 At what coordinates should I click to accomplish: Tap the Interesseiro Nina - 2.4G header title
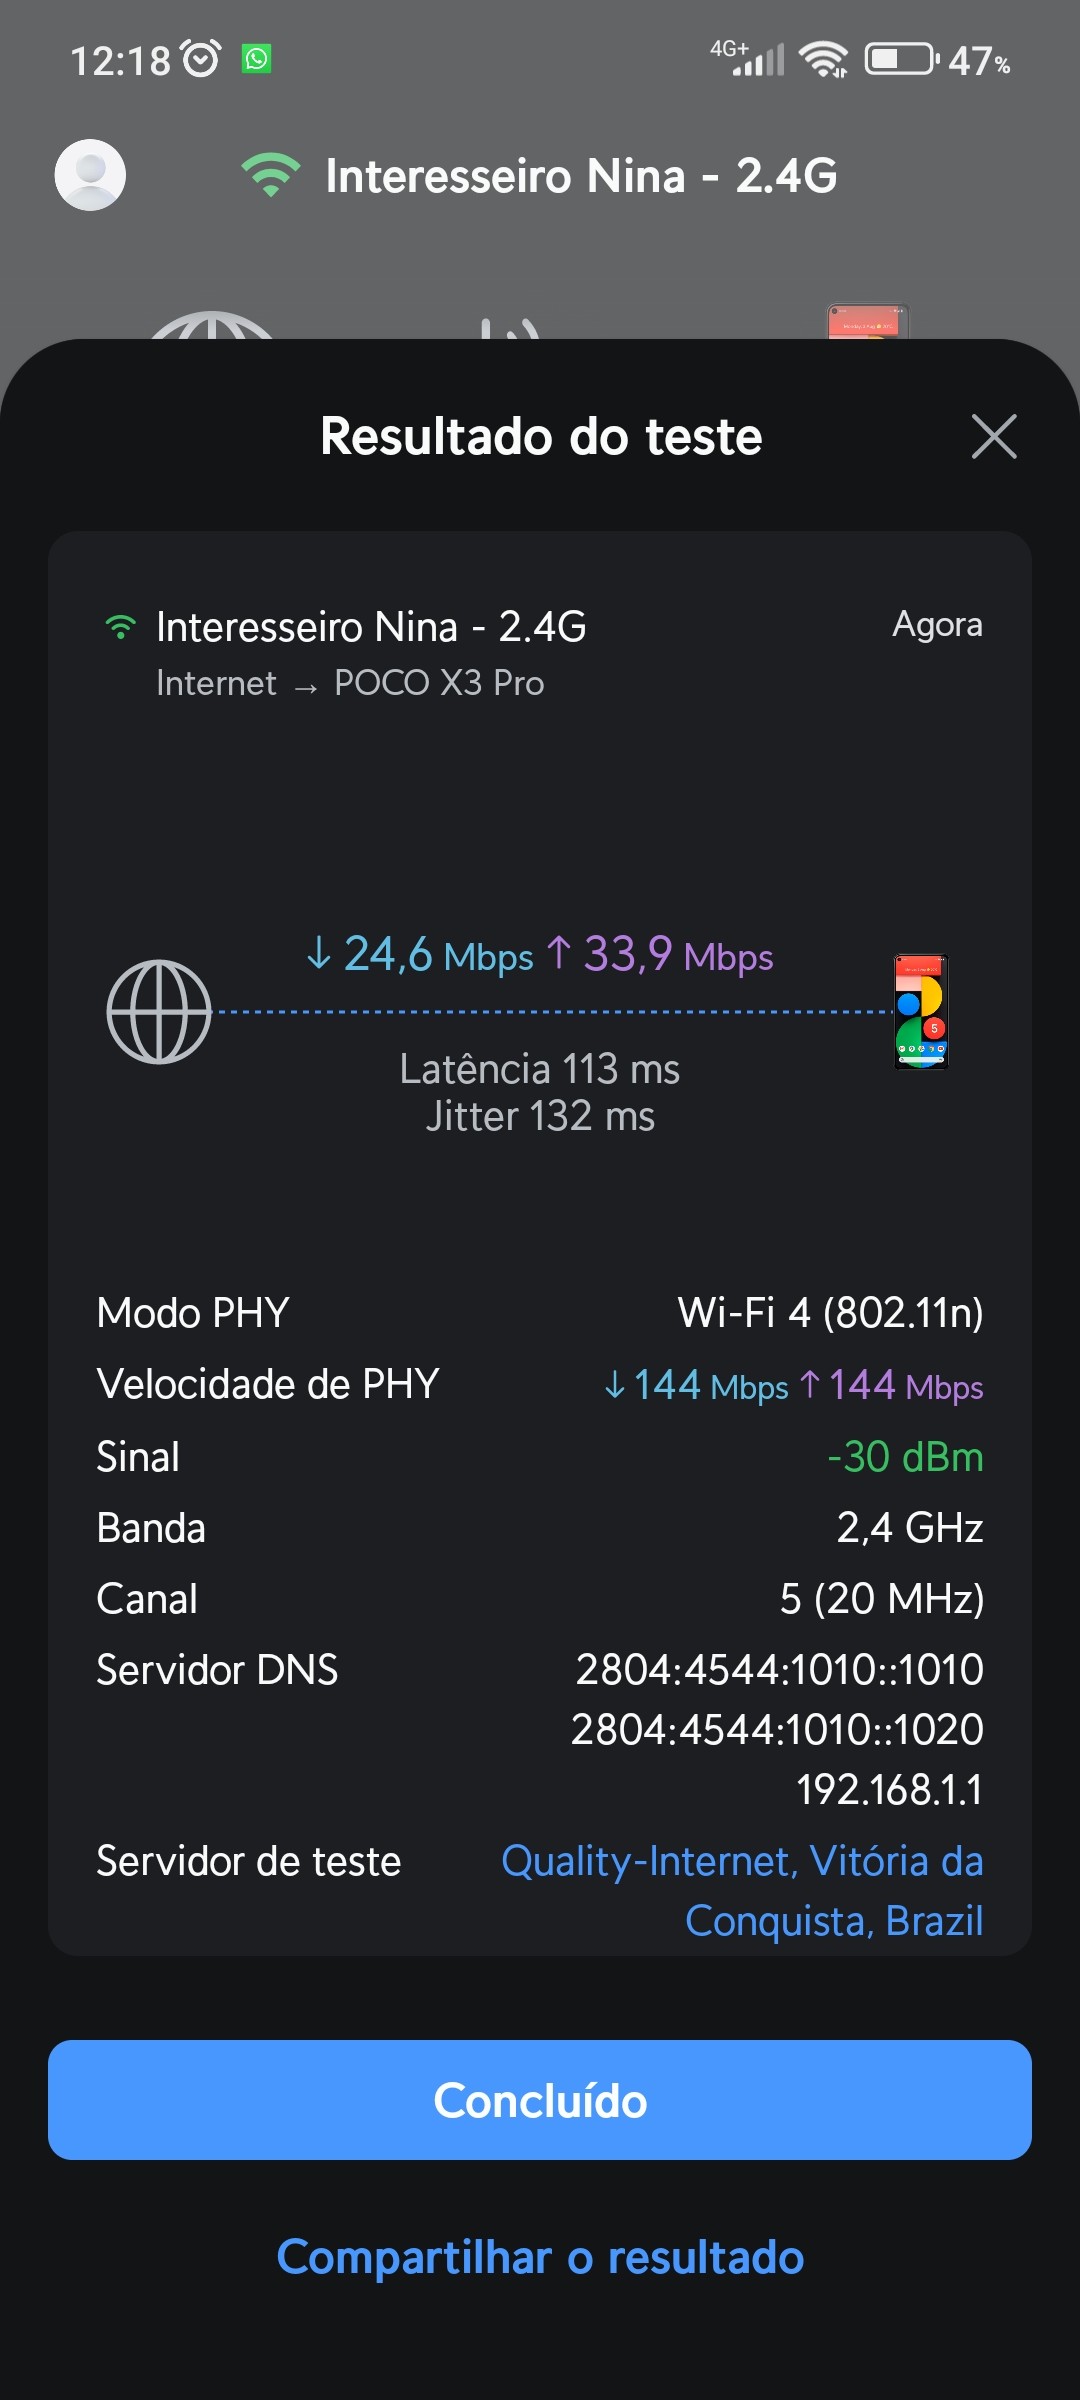point(581,176)
